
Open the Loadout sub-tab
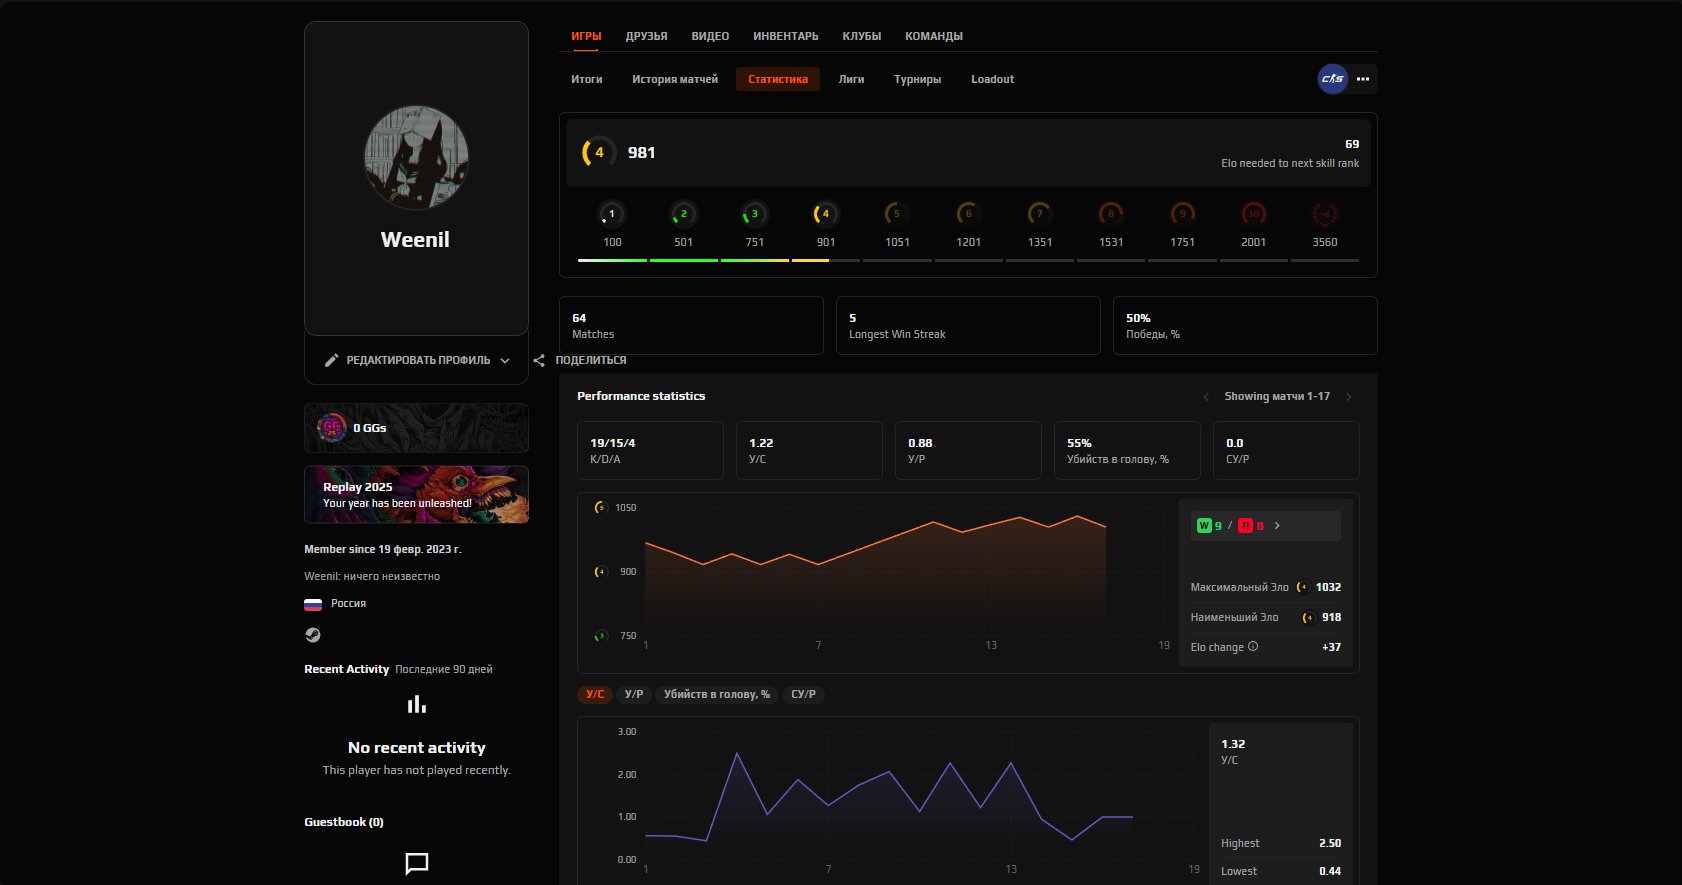tap(992, 79)
